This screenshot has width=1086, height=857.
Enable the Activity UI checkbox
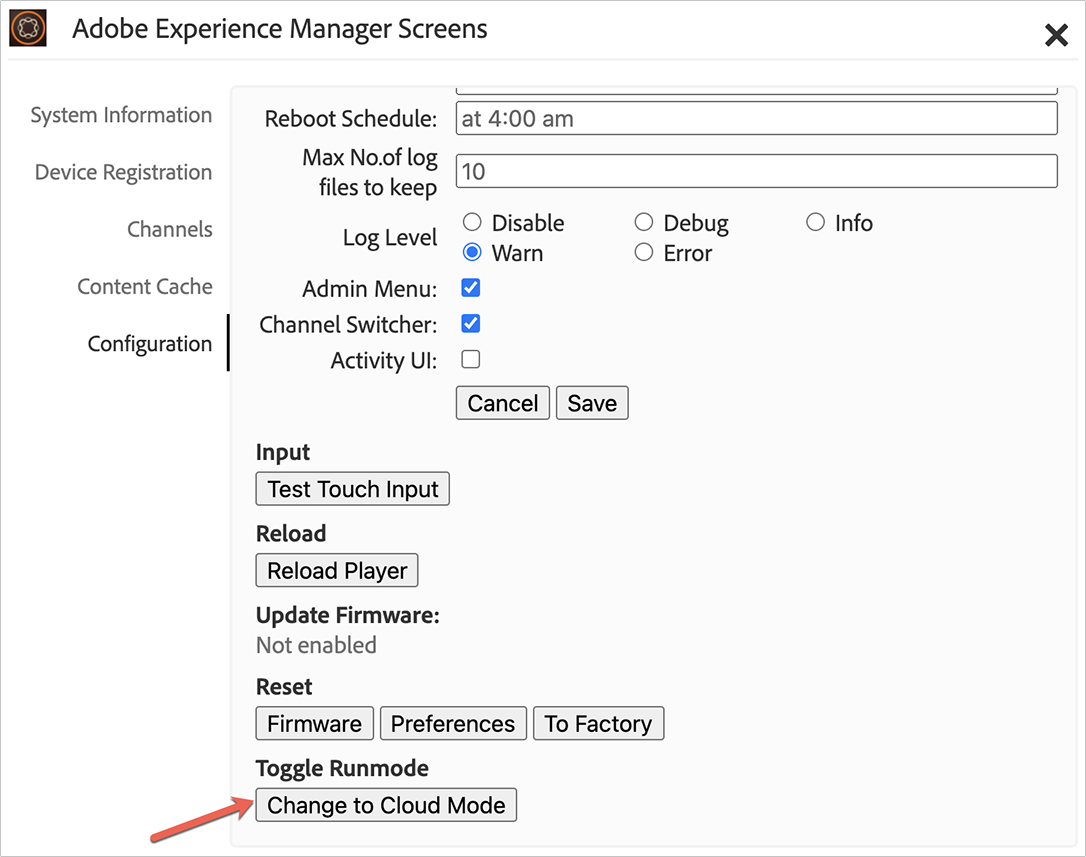point(471,360)
